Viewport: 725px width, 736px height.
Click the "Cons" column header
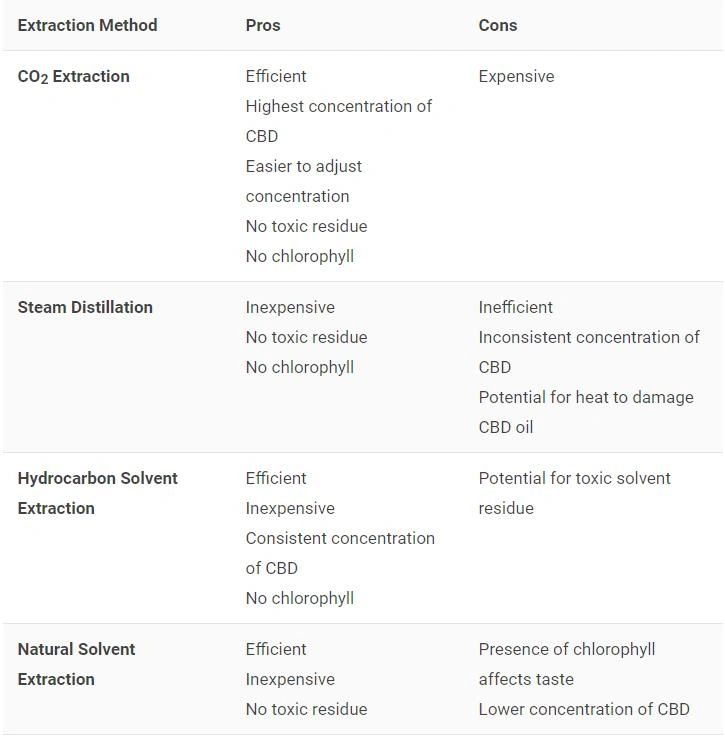point(498,25)
